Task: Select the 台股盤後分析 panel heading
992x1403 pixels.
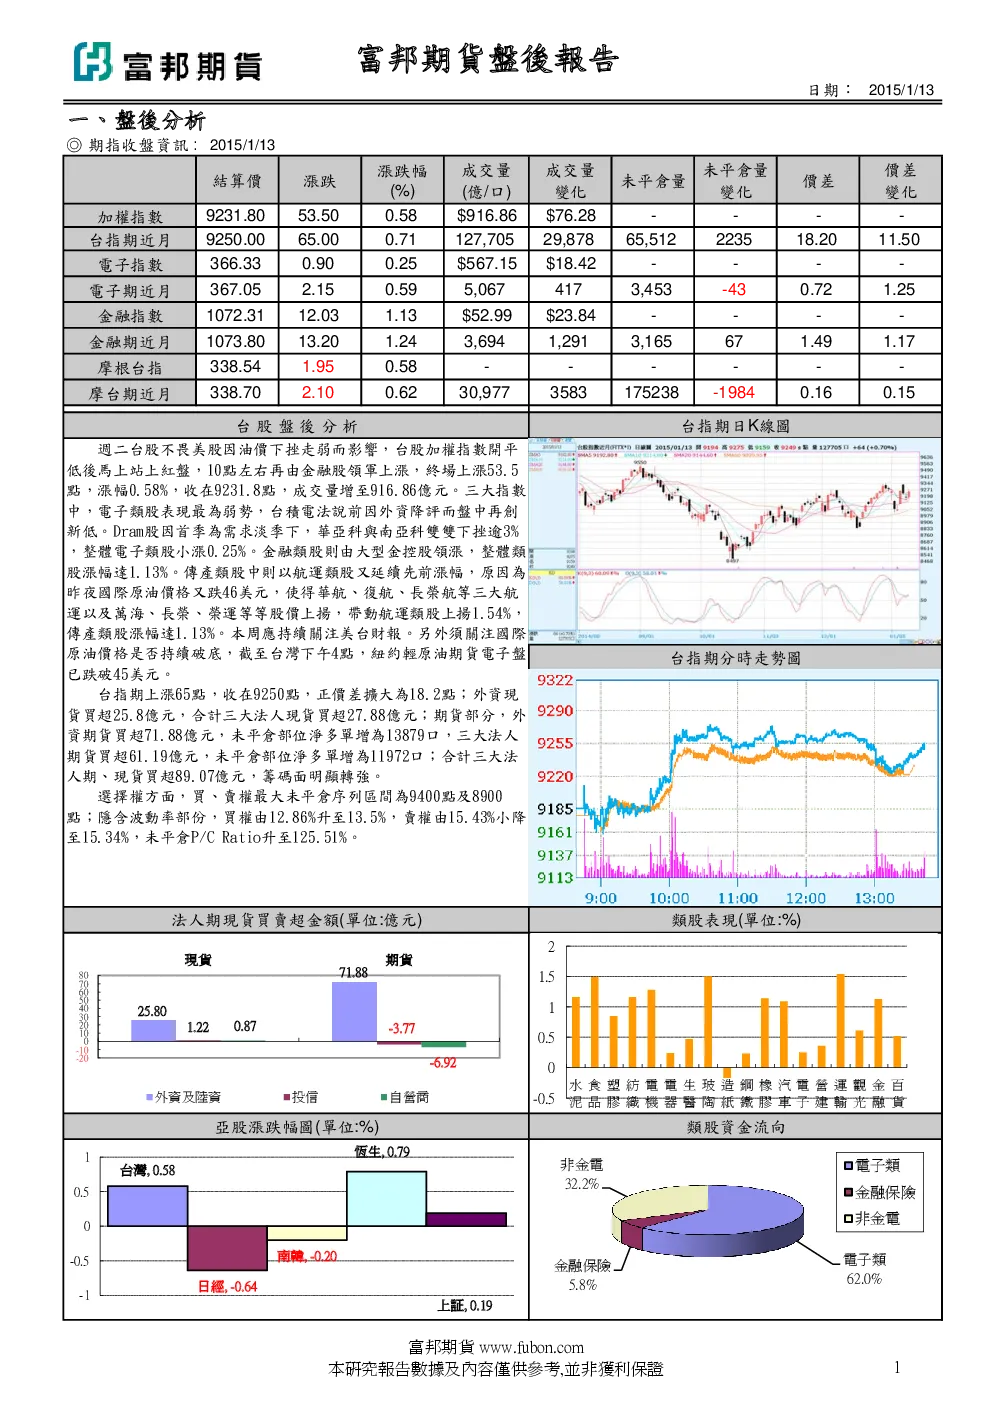Action: [x=297, y=426]
